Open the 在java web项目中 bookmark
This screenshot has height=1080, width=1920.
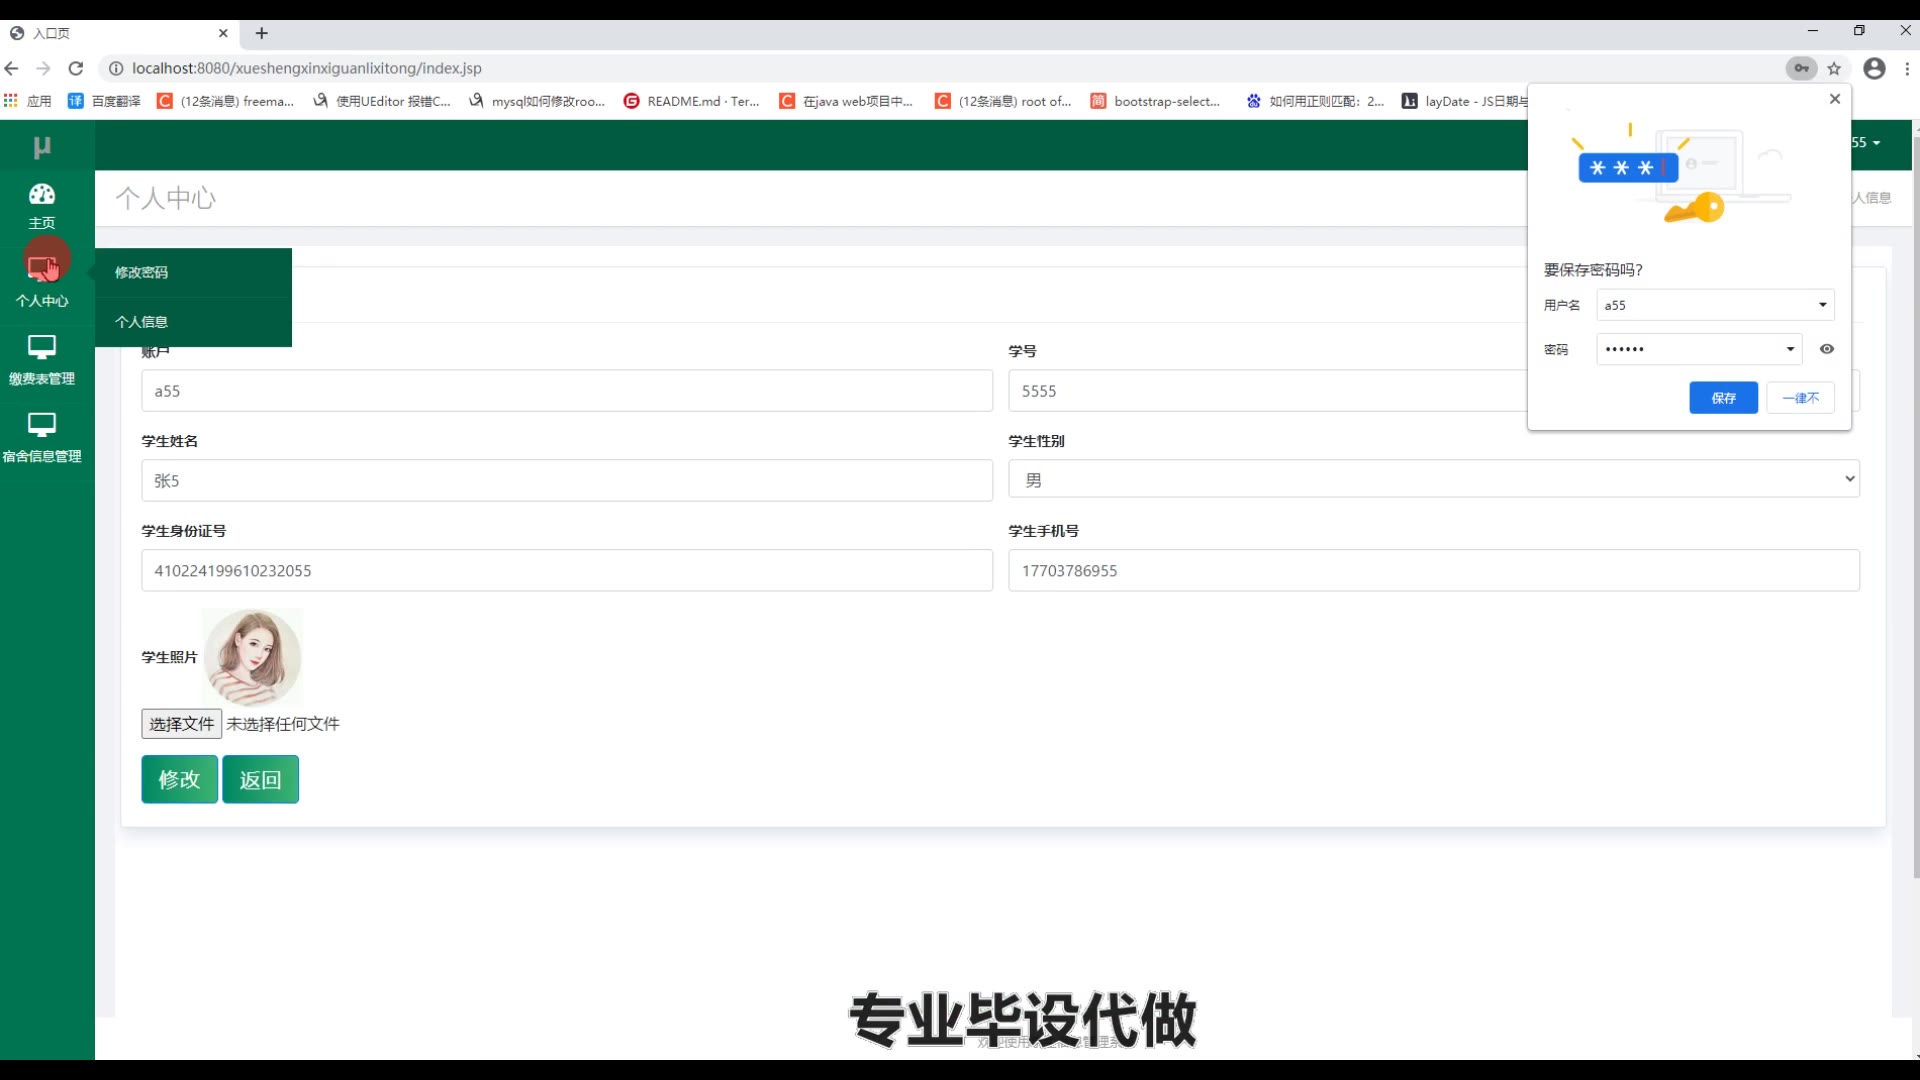click(x=847, y=101)
